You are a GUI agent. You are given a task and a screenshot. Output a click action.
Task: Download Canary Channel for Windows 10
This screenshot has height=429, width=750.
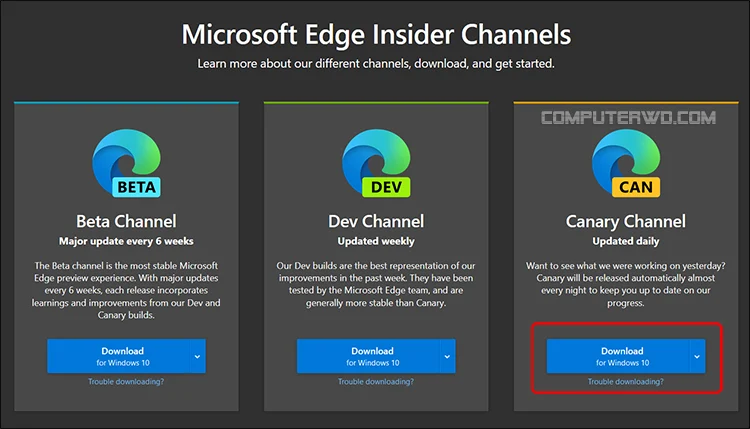(x=618, y=356)
